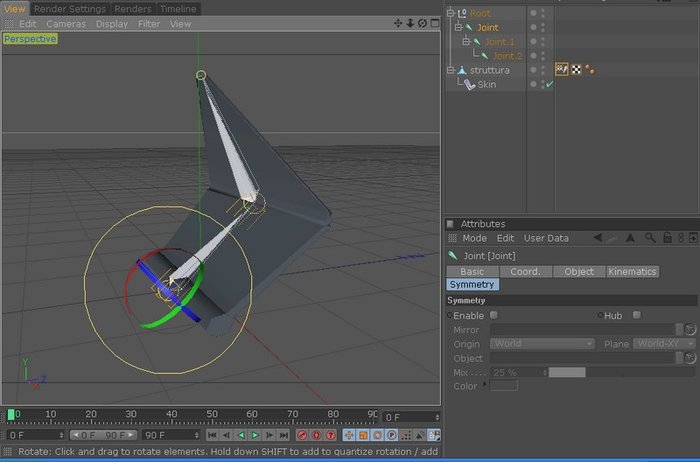Open the Plane World-XY dropdown
The image size is (700, 462).
click(x=664, y=344)
